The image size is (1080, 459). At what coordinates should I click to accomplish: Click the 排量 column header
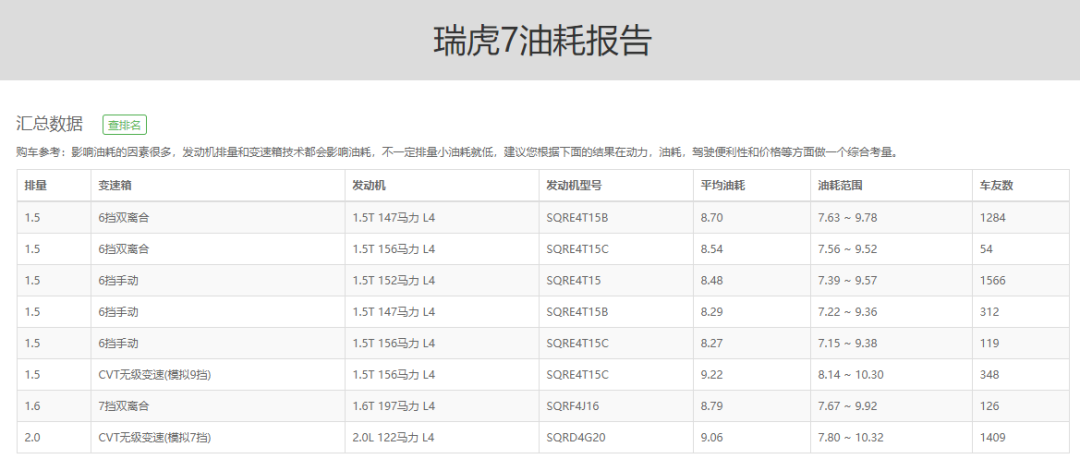click(x=36, y=185)
